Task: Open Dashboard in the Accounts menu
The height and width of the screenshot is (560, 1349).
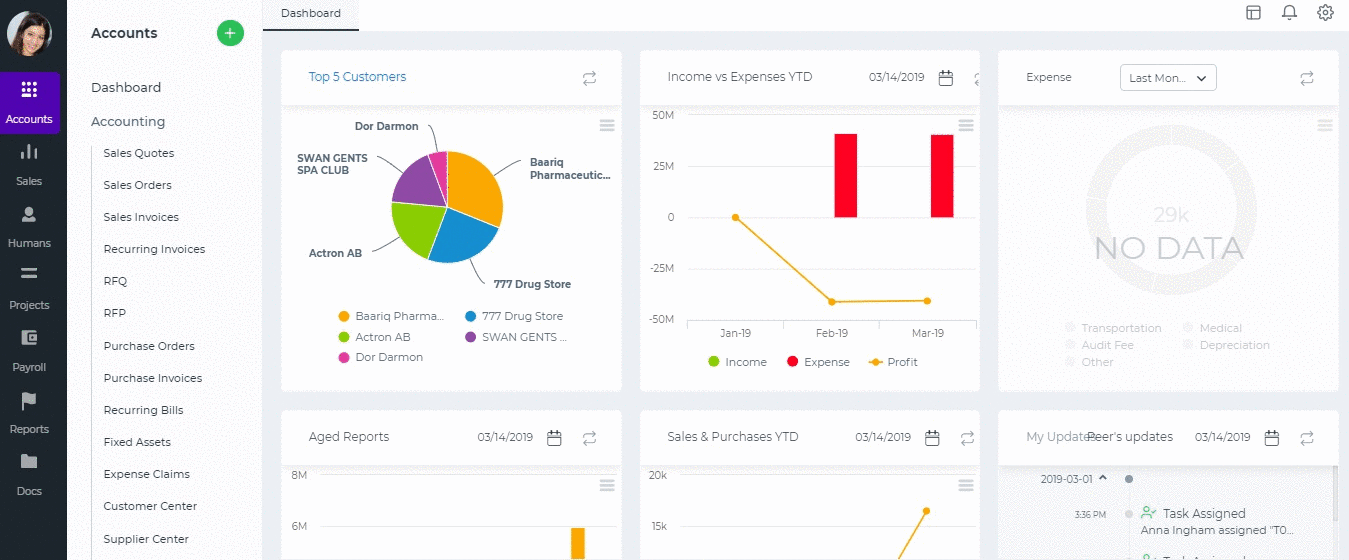Action: (x=126, y=88)
